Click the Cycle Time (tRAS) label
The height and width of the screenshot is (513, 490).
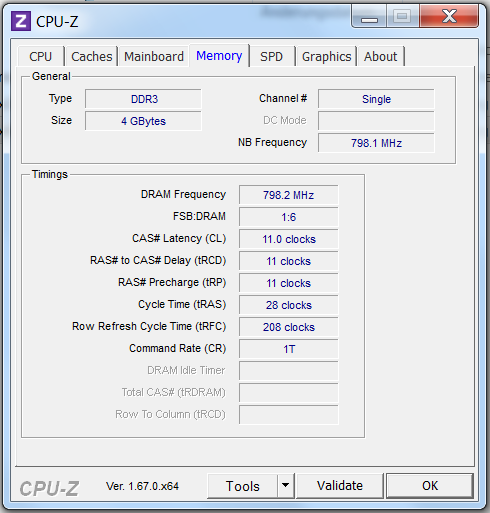tap(182, 304)
